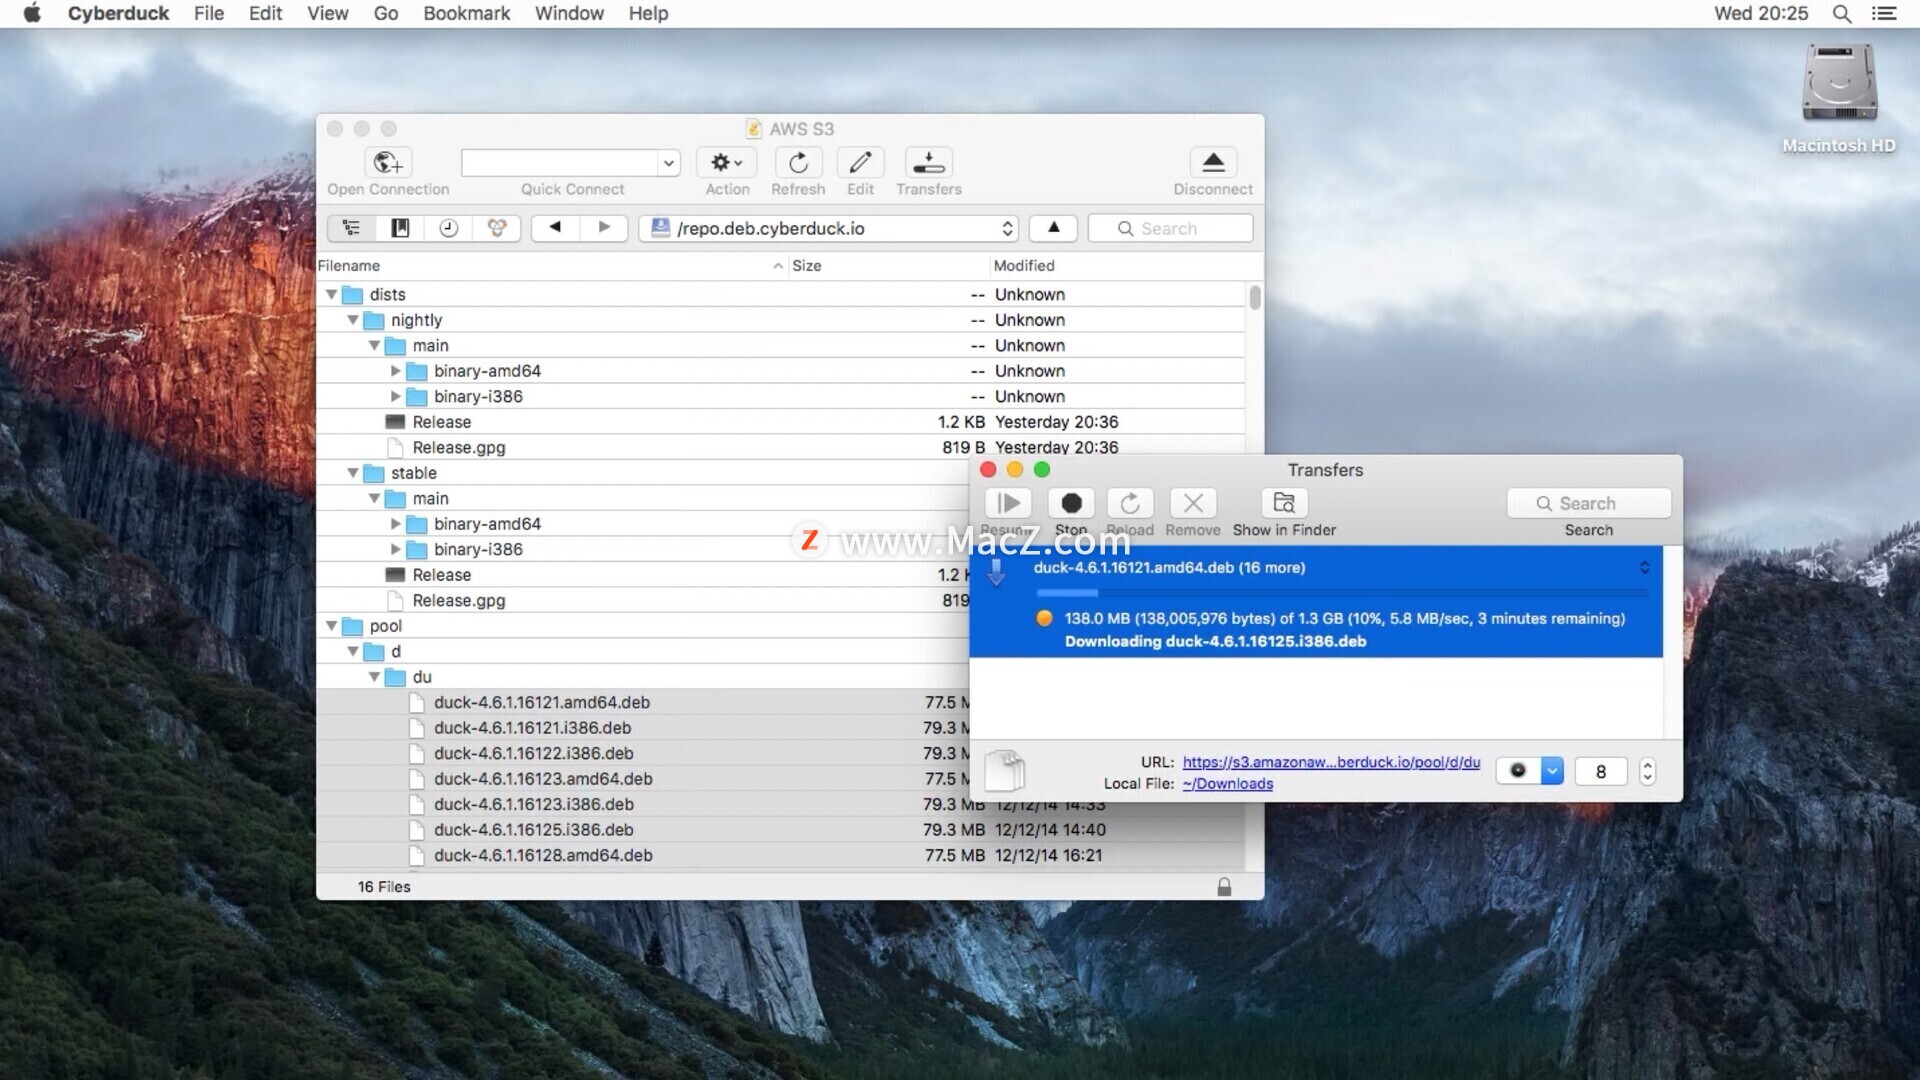Sort by the Size column header

click(x=887, y=266)
